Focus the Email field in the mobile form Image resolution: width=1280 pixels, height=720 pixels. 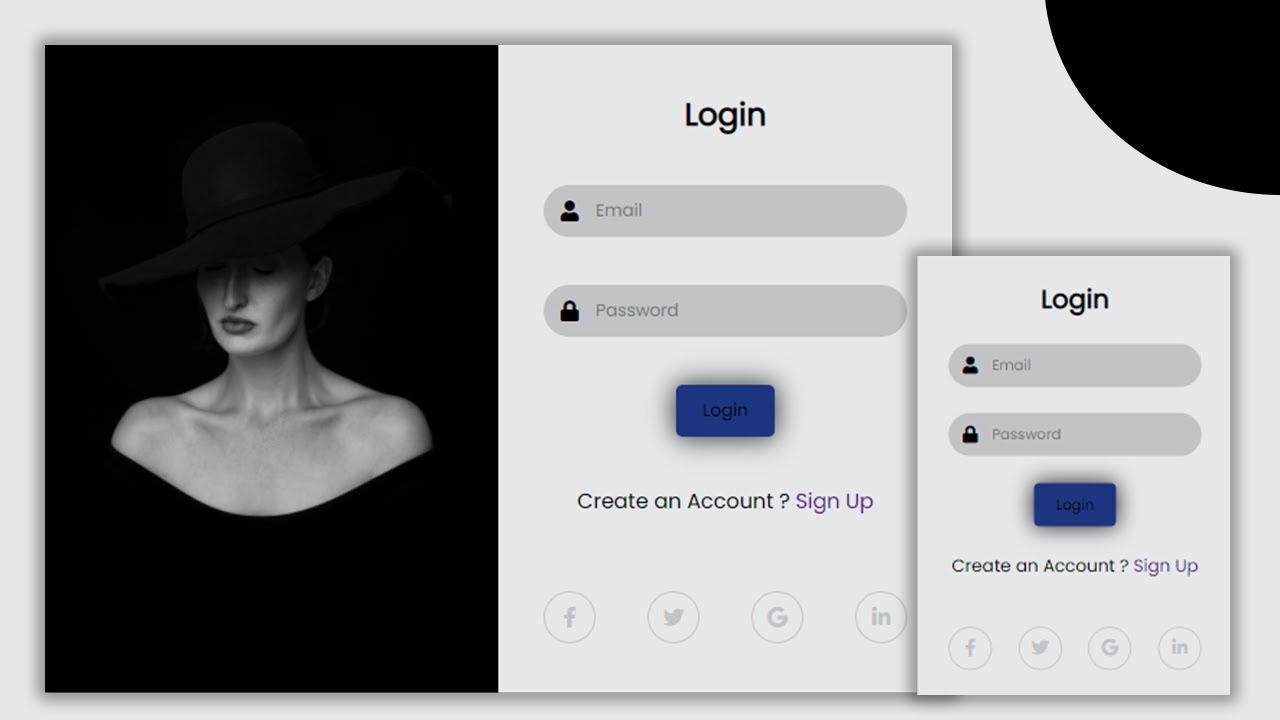point(1075,365)
